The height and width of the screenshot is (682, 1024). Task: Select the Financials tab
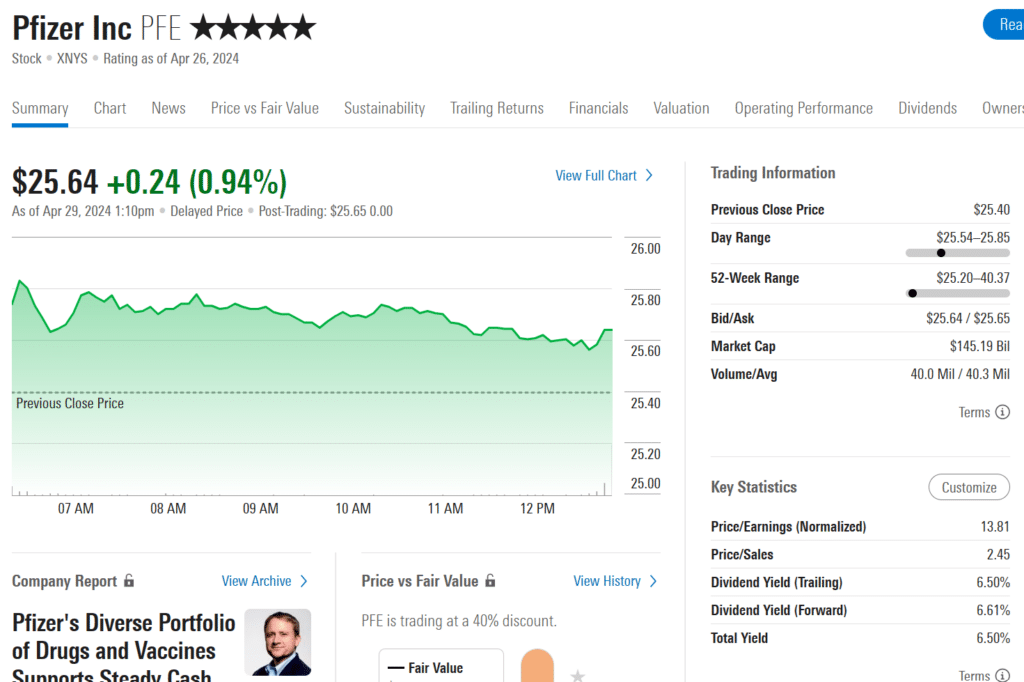(598, 108)
